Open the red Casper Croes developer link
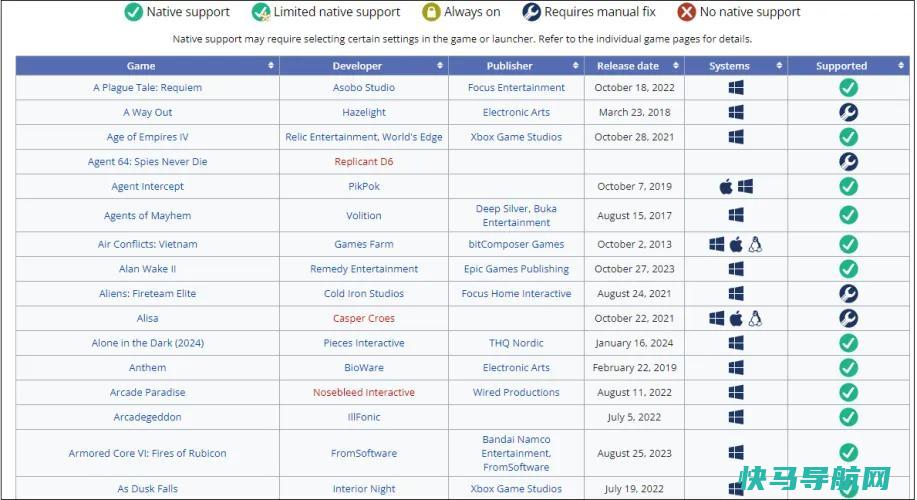This screenshot has width=917, height=500. tap(364, 318)
